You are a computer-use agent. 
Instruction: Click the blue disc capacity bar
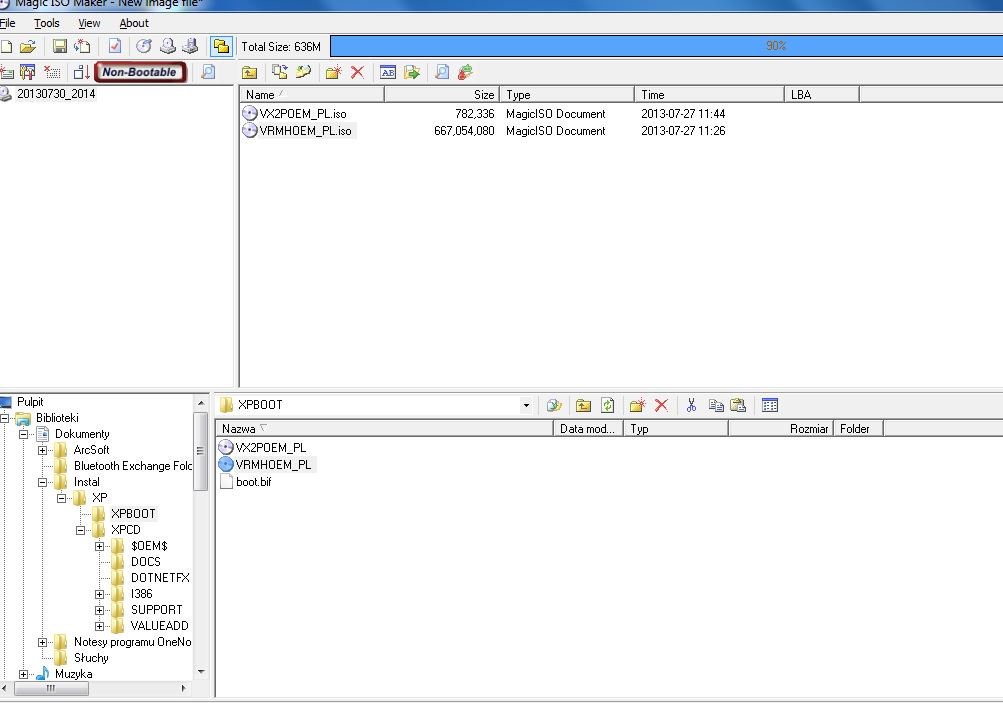coord(667,46)
